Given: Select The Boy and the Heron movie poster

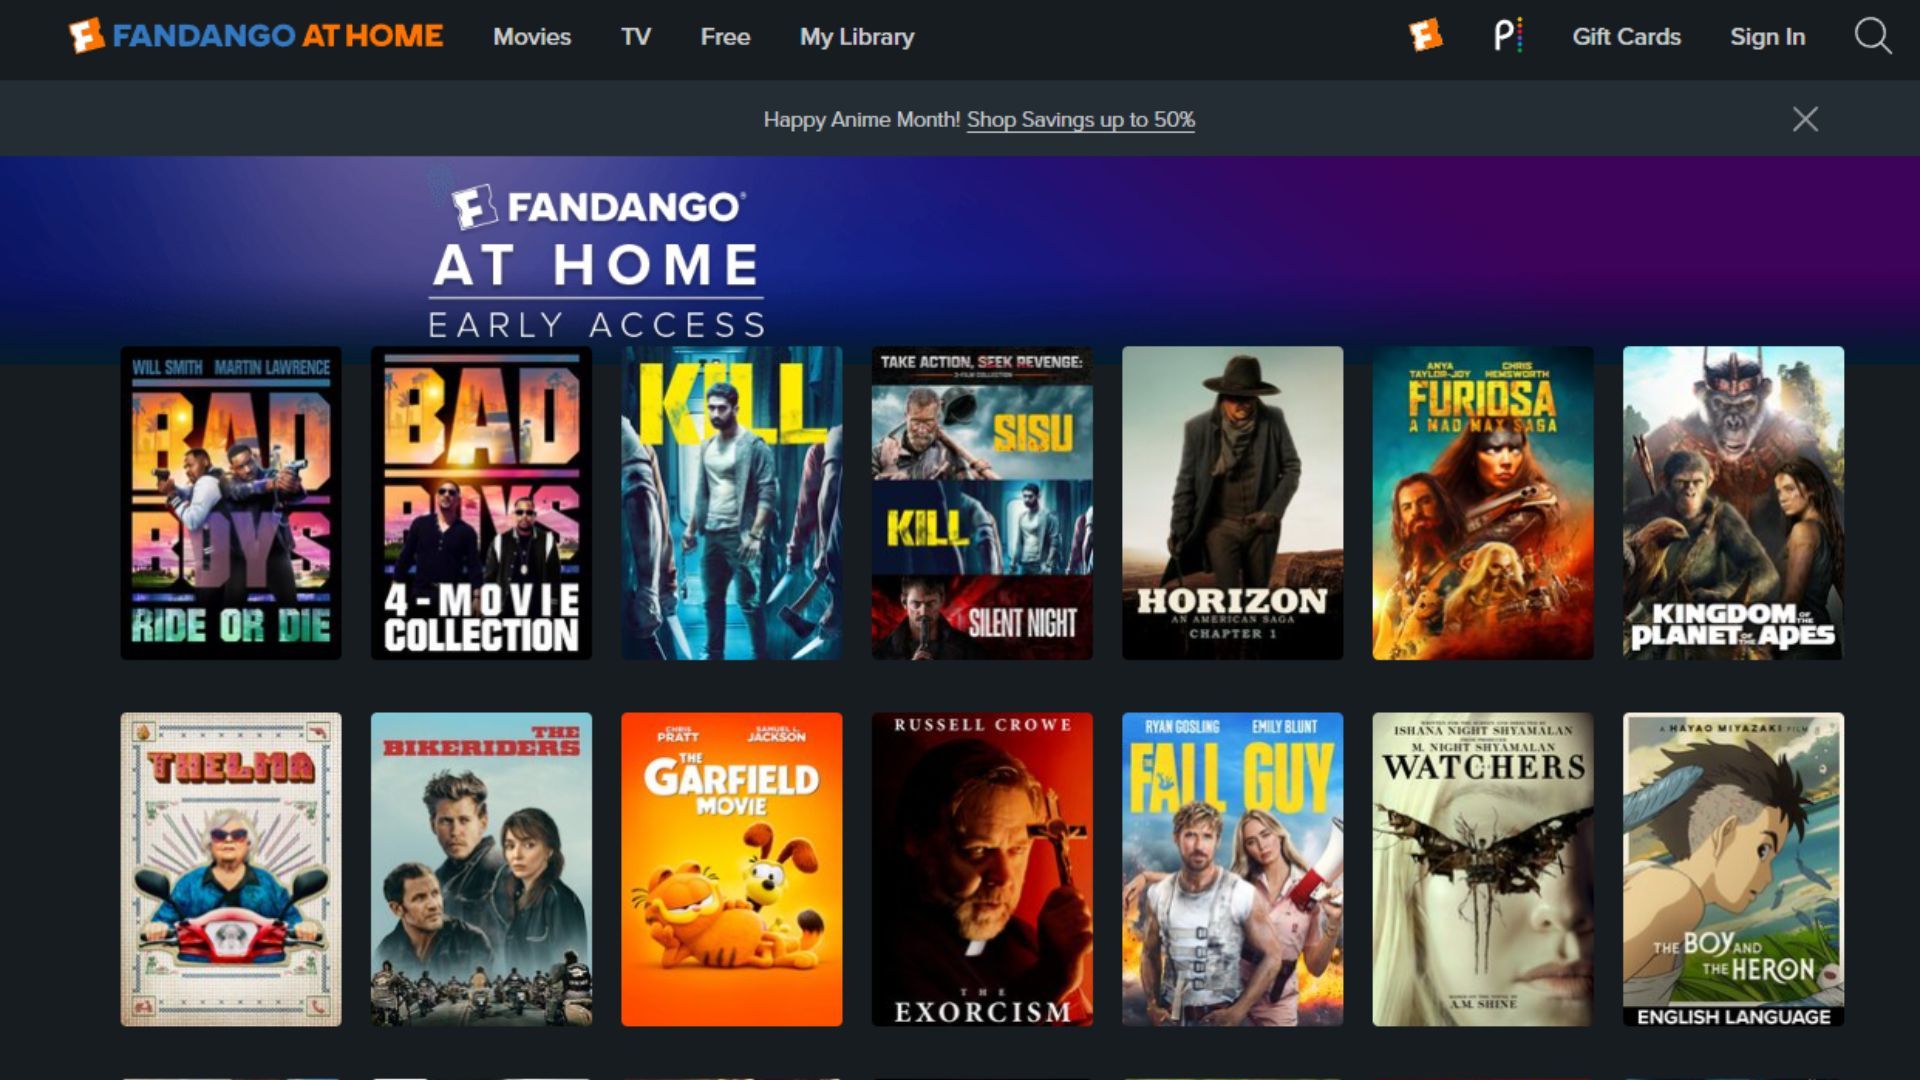Looking at the screenshot, I should click(1733, 869).
